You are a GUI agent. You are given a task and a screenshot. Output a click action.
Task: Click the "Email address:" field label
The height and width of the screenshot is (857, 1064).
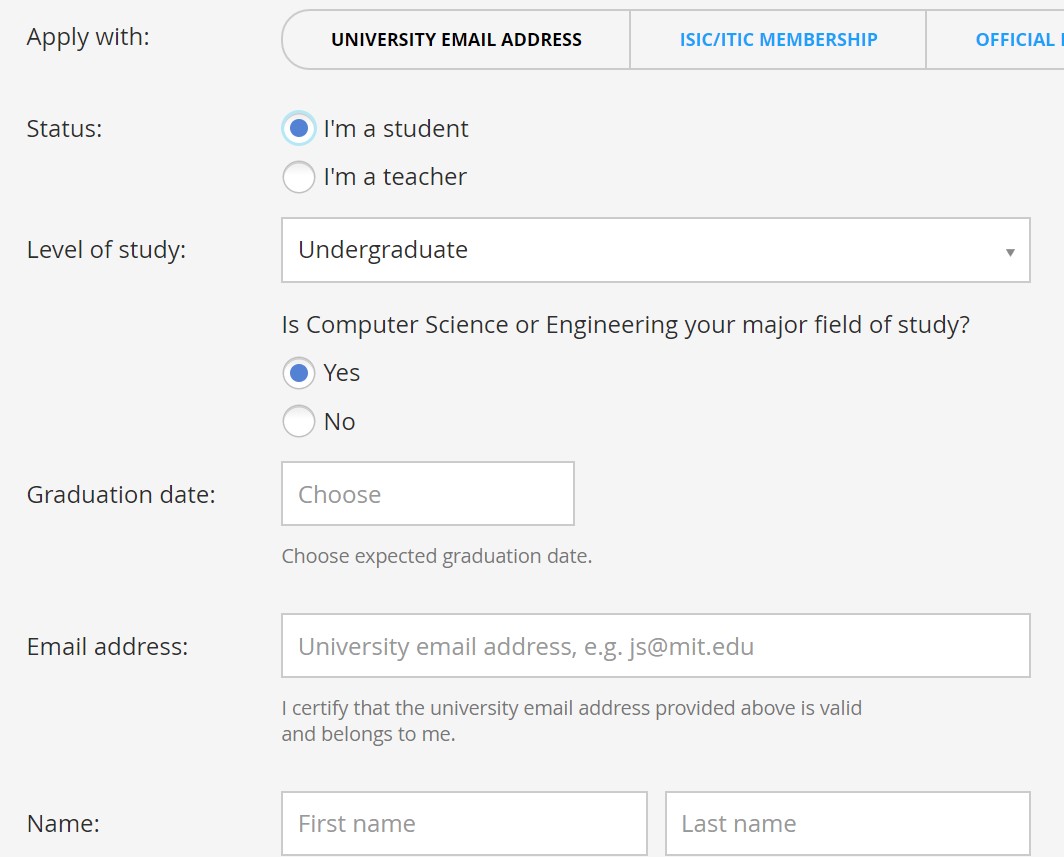pyautogui.click(x=107, y=647)
